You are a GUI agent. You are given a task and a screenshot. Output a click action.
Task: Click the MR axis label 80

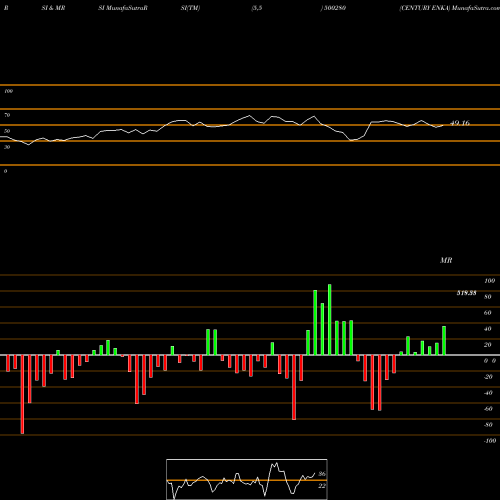click(x=488, y=297)
